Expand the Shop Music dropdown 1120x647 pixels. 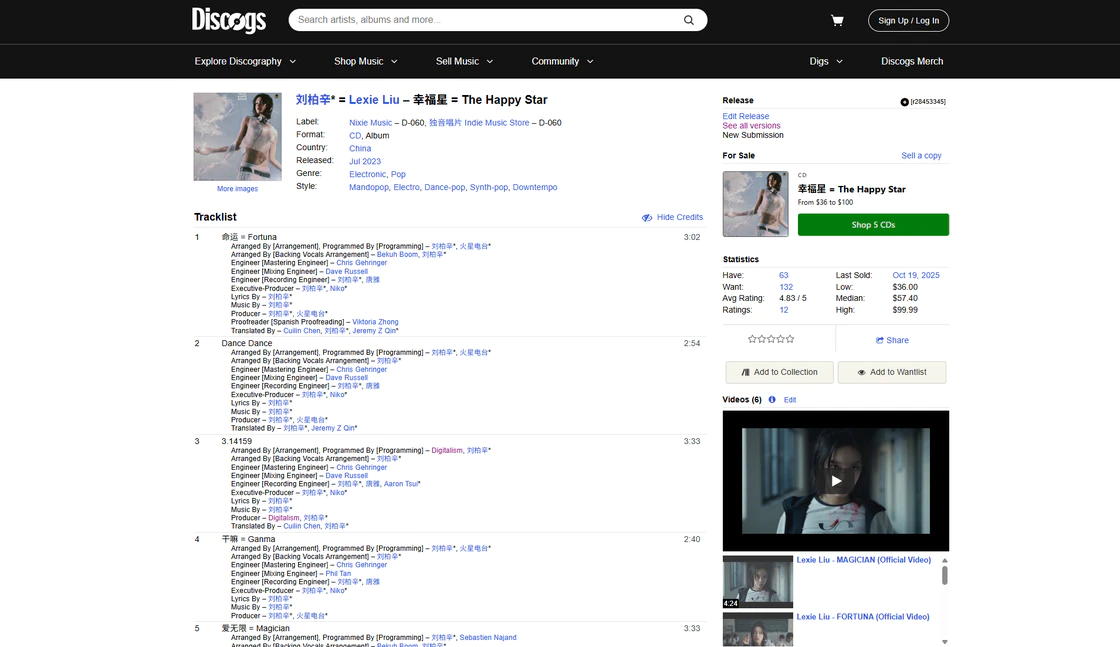(x=365, y=61)
